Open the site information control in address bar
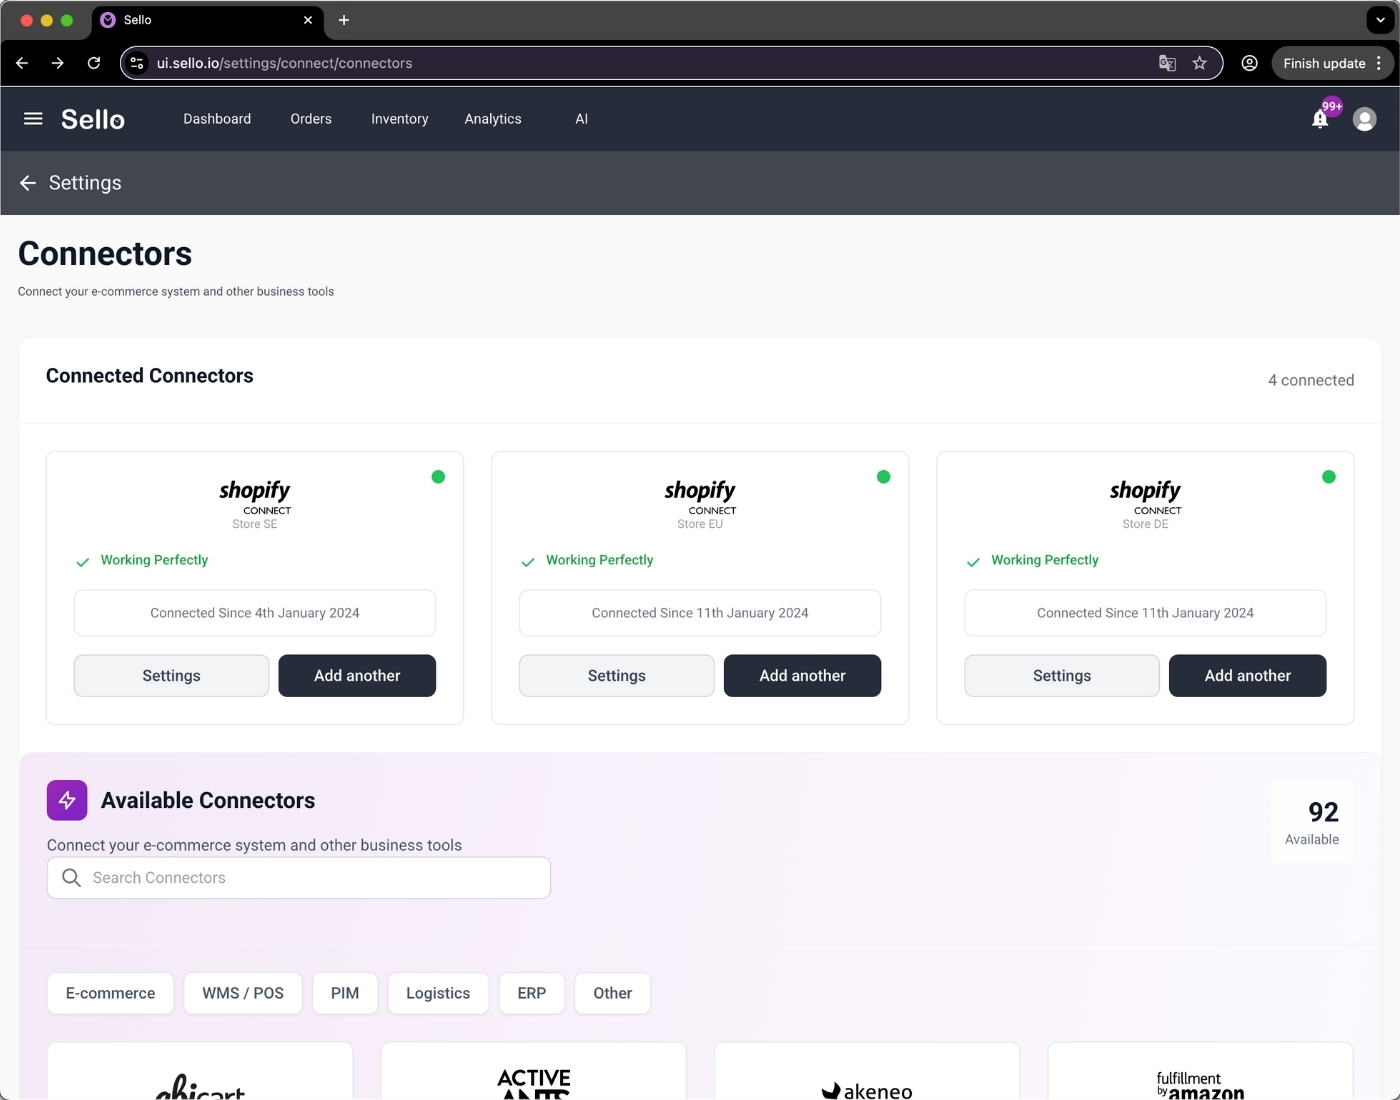The width and height of the screenshot is (1400, 1100). [x=136, y=62]
